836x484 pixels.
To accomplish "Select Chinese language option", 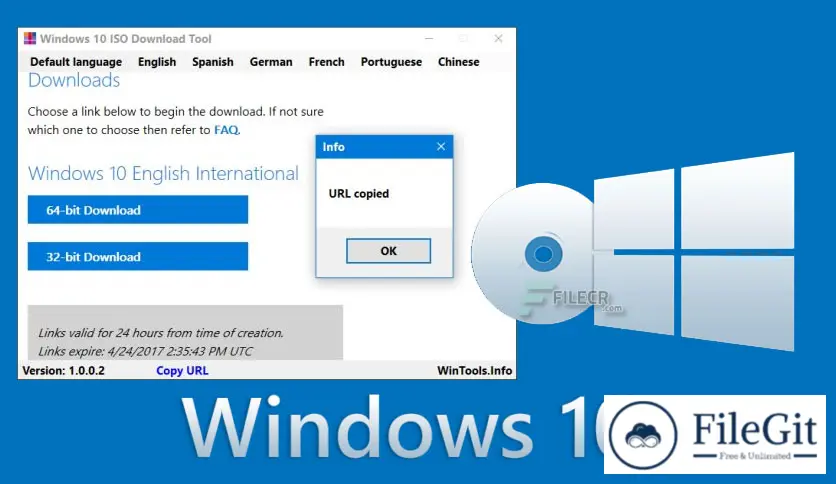I will (x=459, y=62).
